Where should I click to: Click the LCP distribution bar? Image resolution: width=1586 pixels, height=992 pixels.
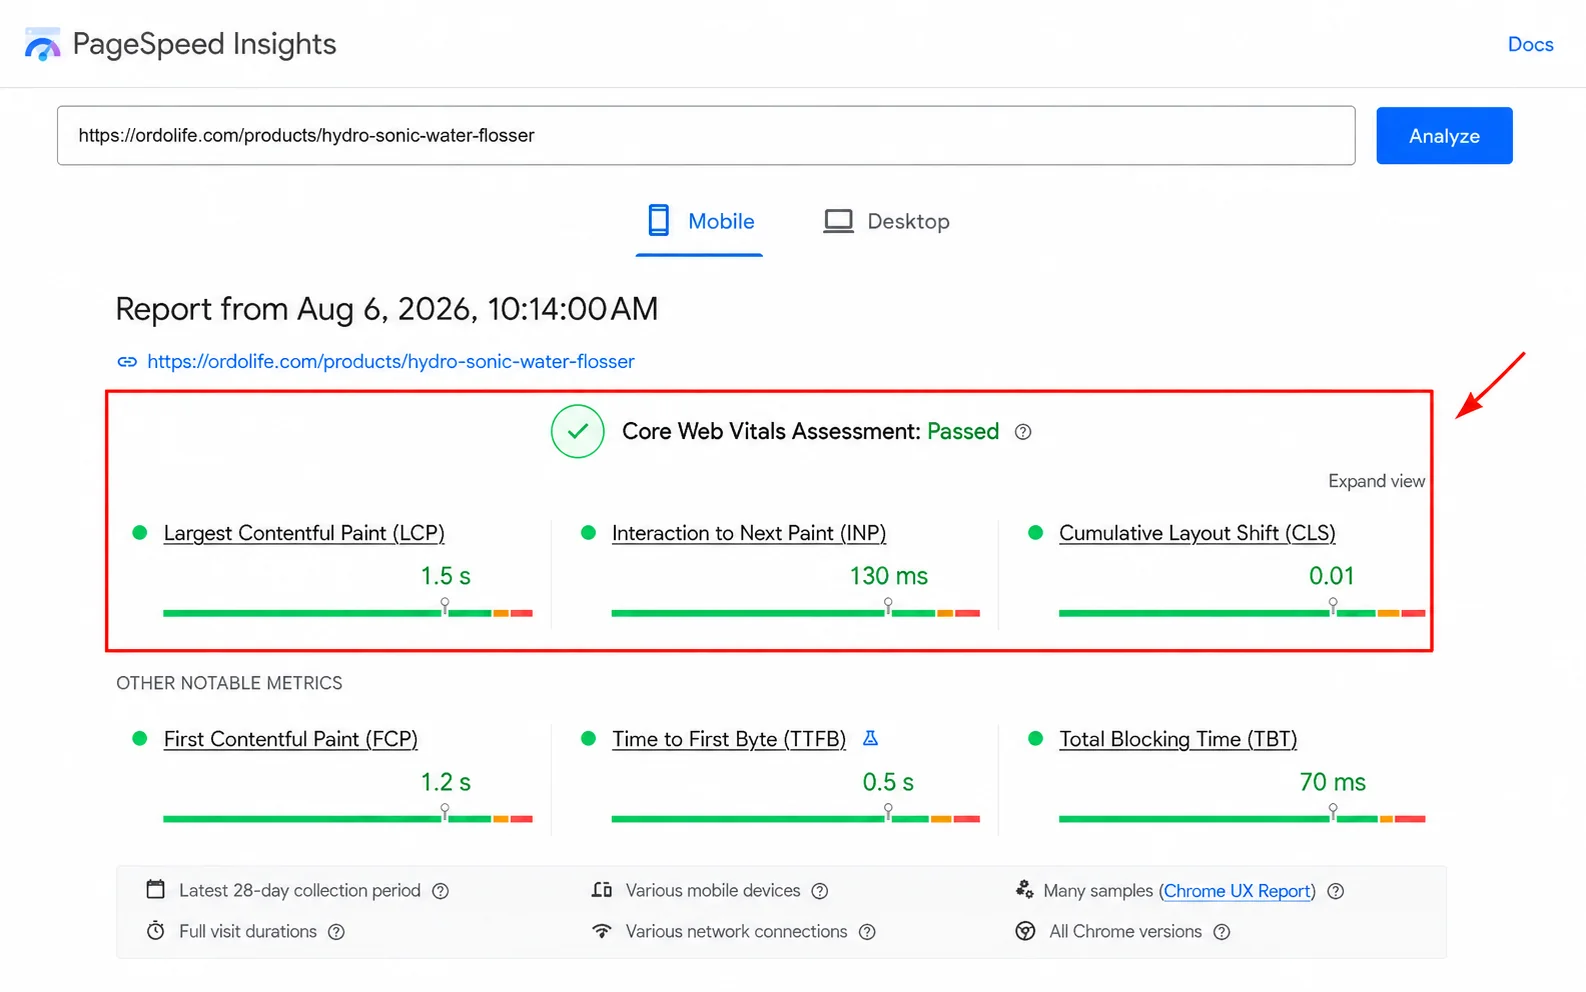click(x=348, y=613)
